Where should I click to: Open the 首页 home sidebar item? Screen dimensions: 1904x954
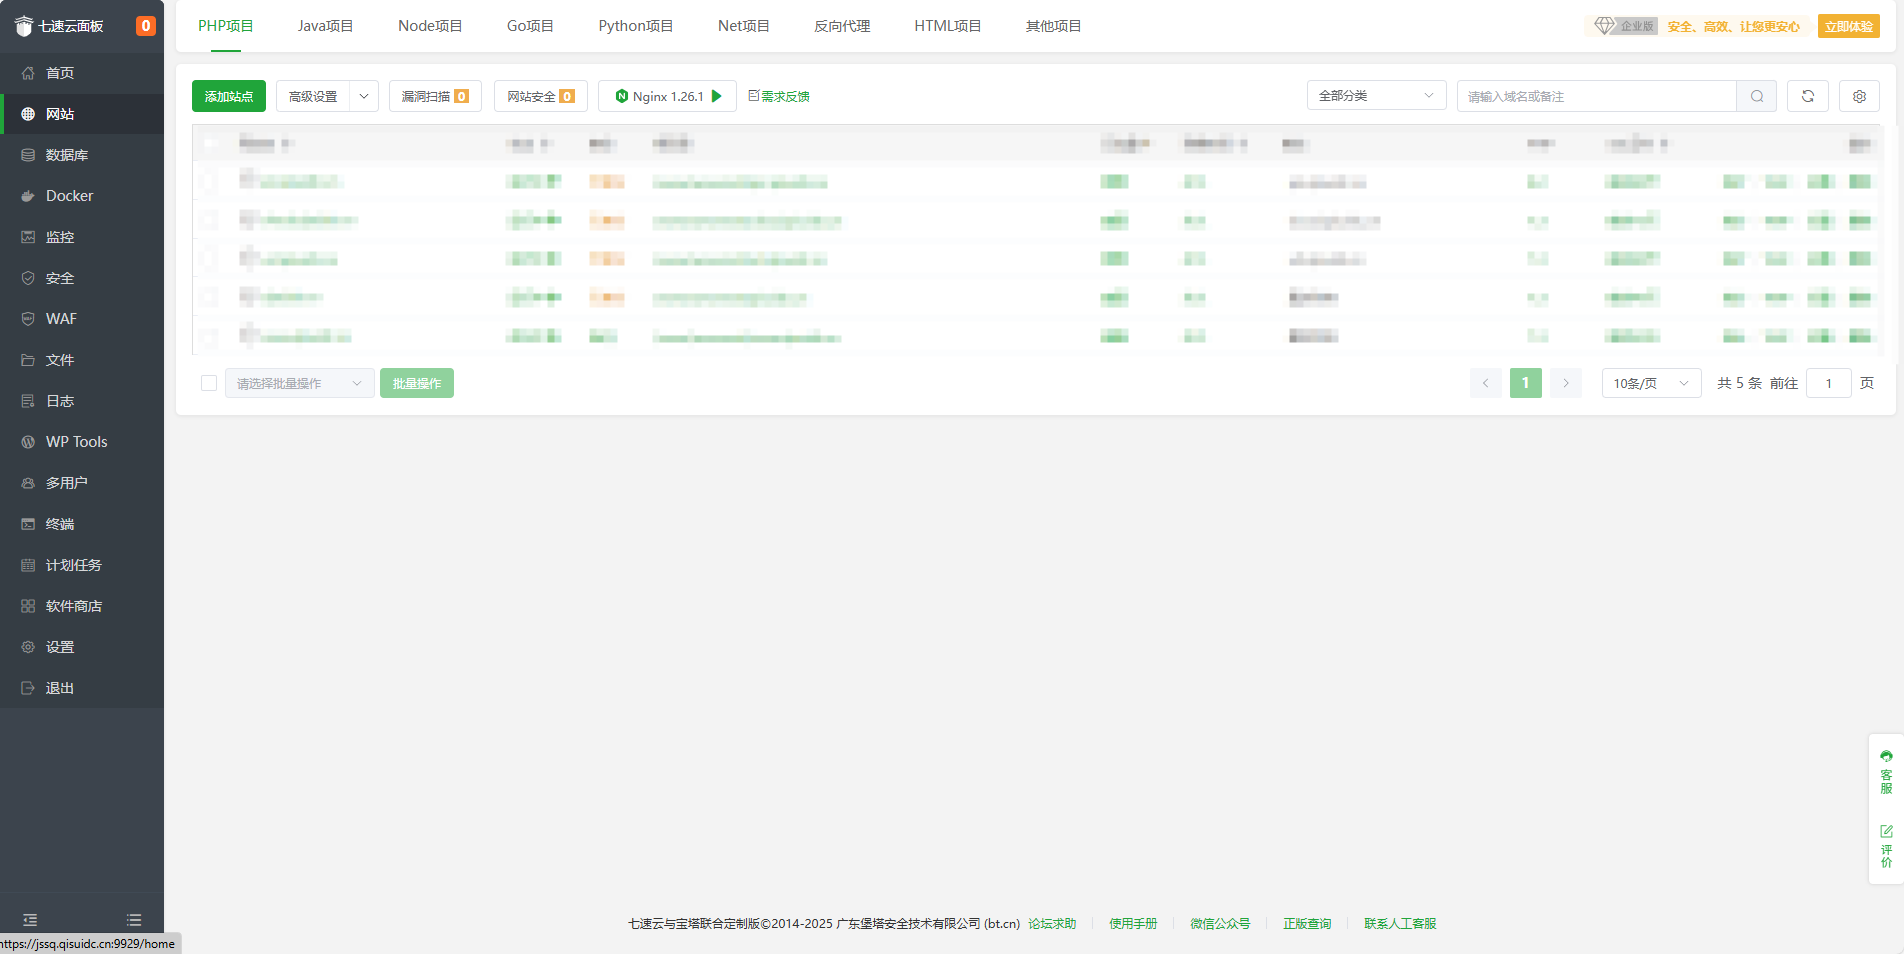tap(82, 73)
